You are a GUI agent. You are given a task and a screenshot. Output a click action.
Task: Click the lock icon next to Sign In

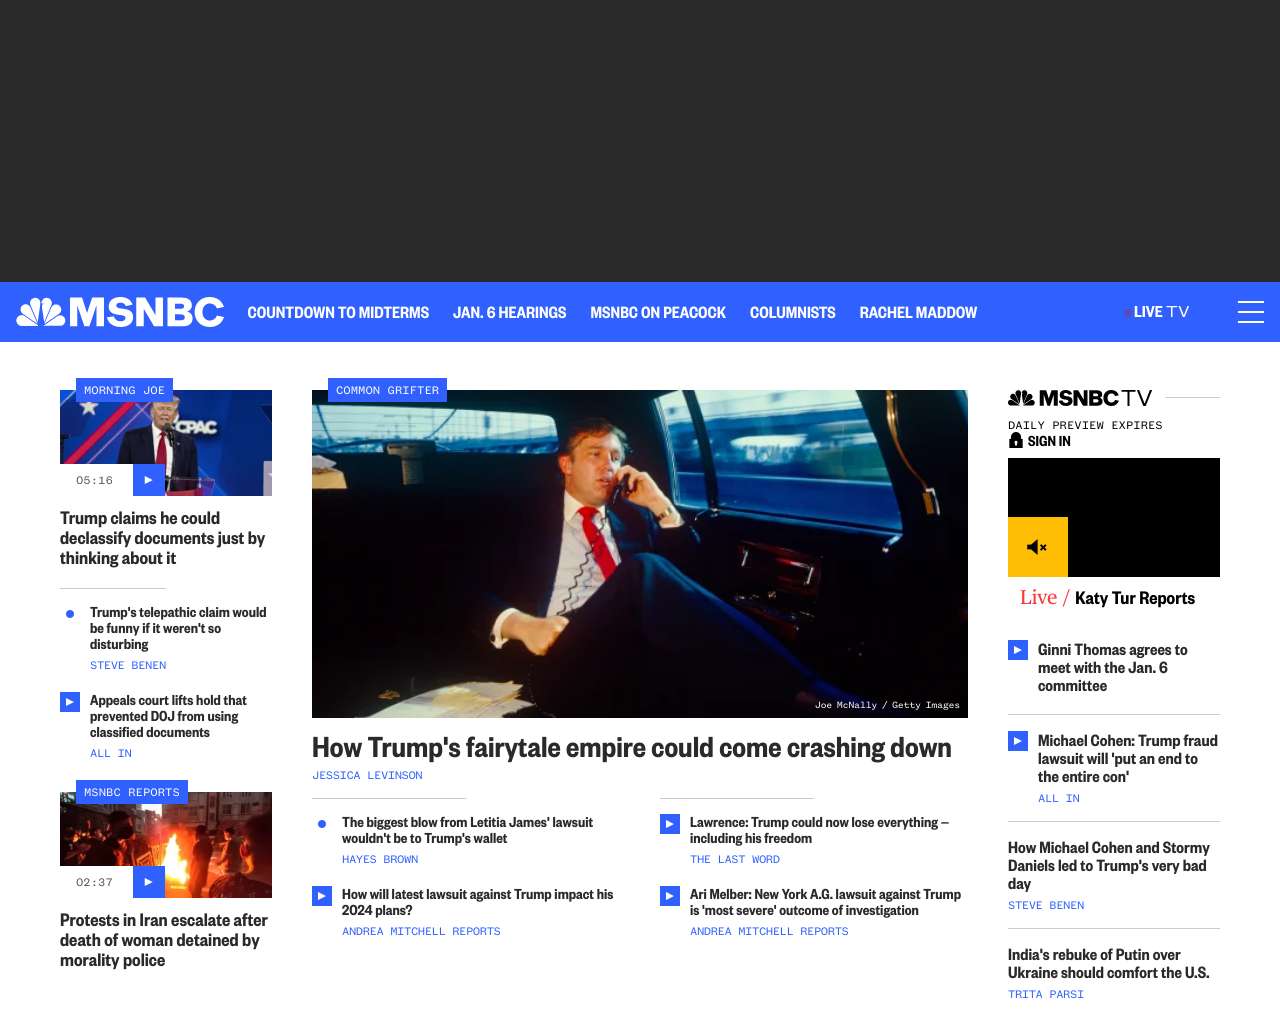[1016, 440]
